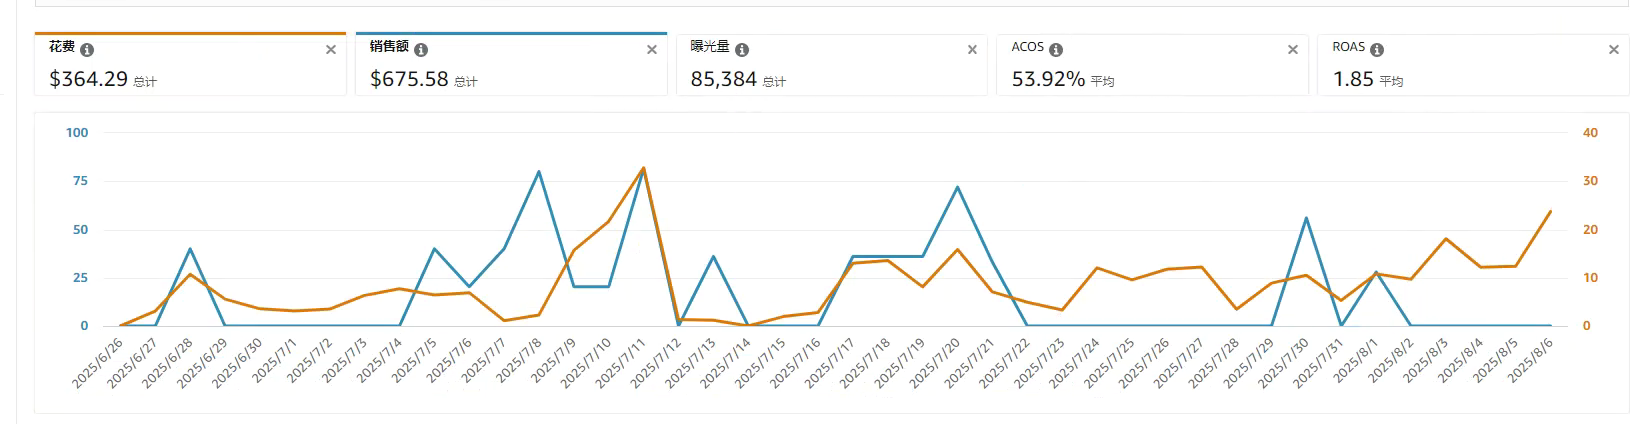Remove the ACOS metric card
The width and height of the screenshot is (1630, 424).
(1293, 50)
